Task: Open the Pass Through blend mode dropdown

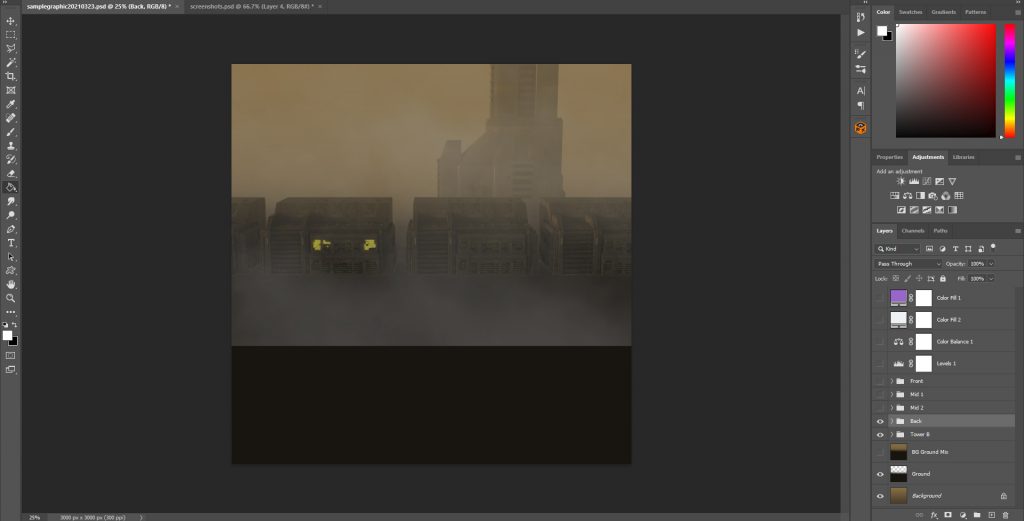Action: (x=908, y=264)
